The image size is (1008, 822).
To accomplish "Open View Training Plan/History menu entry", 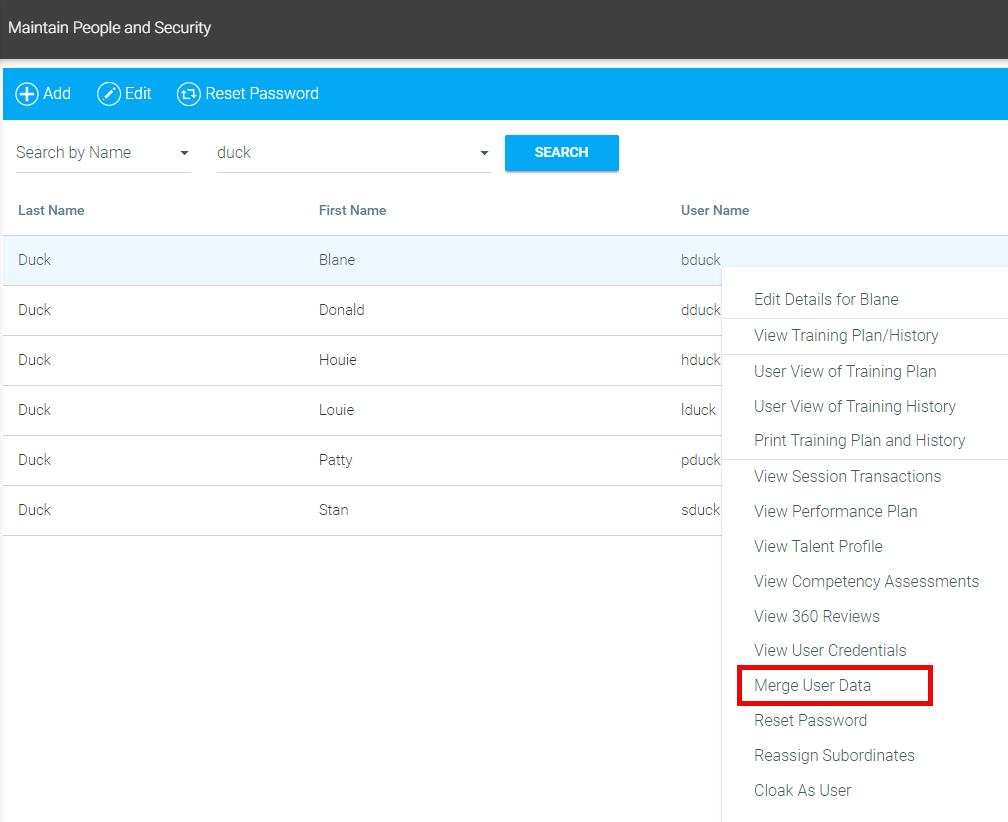I will click(846, 335).
